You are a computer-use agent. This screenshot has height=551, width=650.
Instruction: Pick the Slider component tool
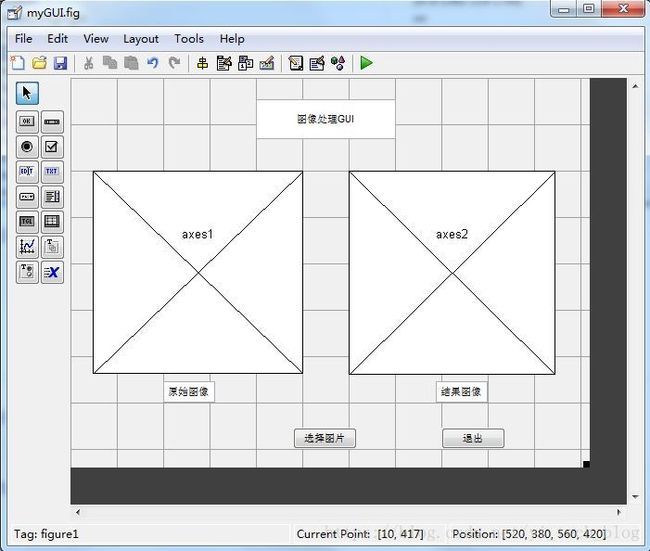point(52,122)
